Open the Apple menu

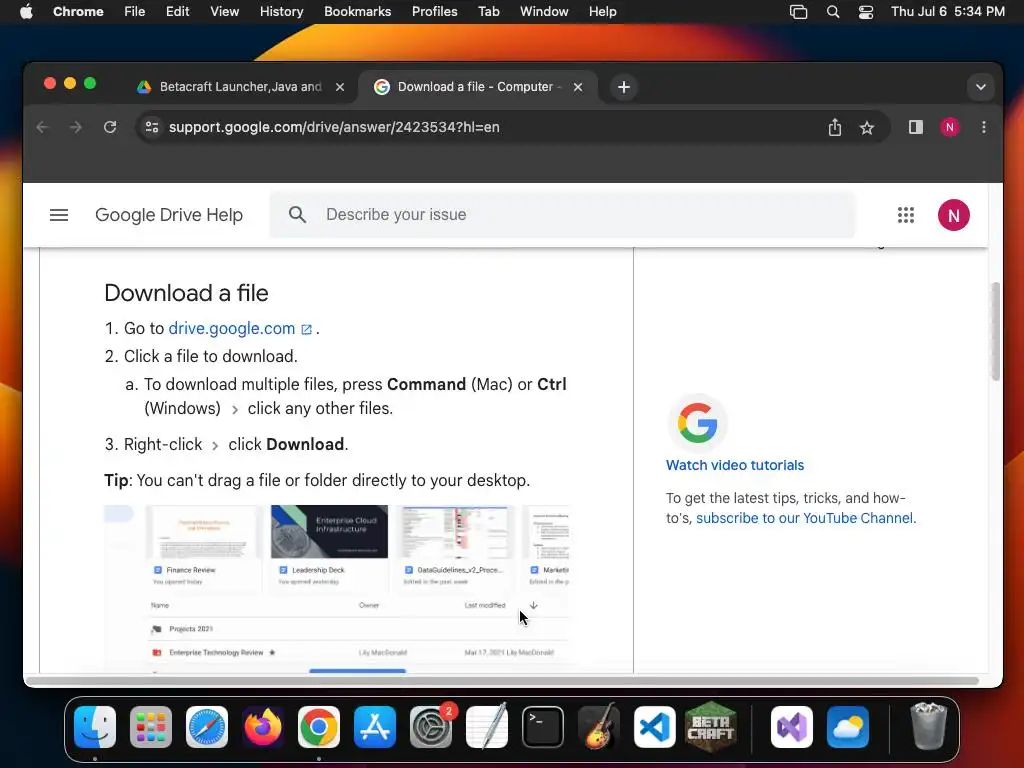pos(26,11)
